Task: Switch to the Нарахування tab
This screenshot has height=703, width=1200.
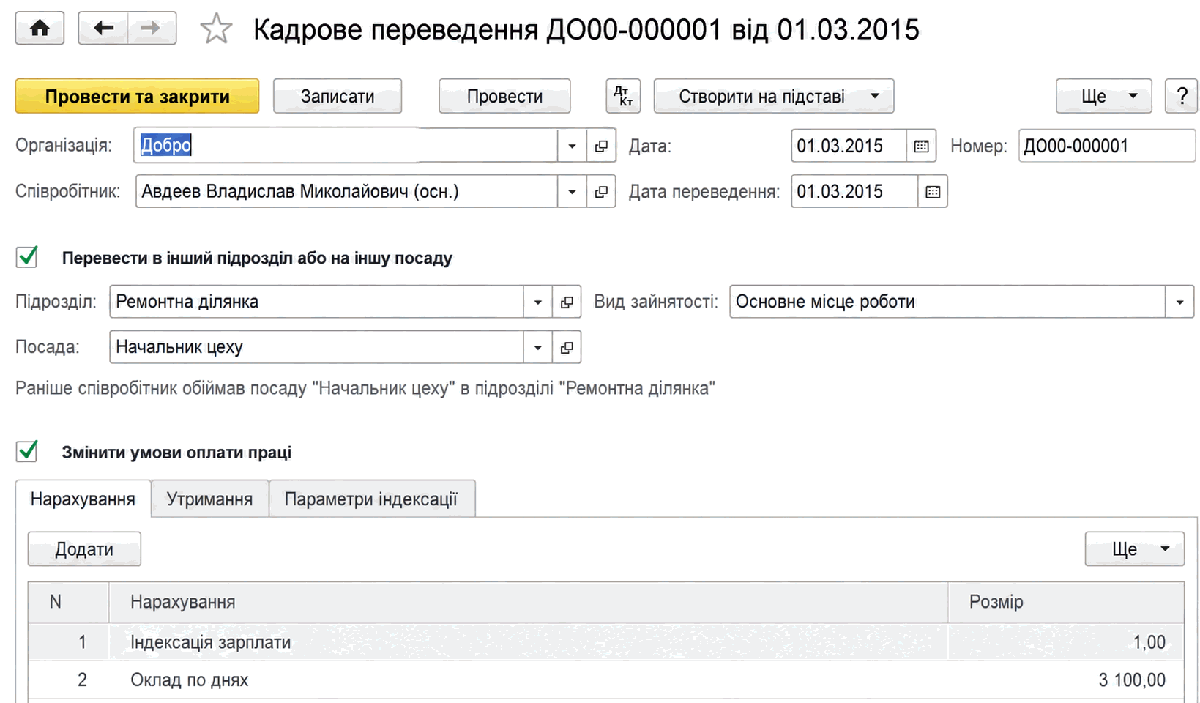Action: (x=83, y=498)
